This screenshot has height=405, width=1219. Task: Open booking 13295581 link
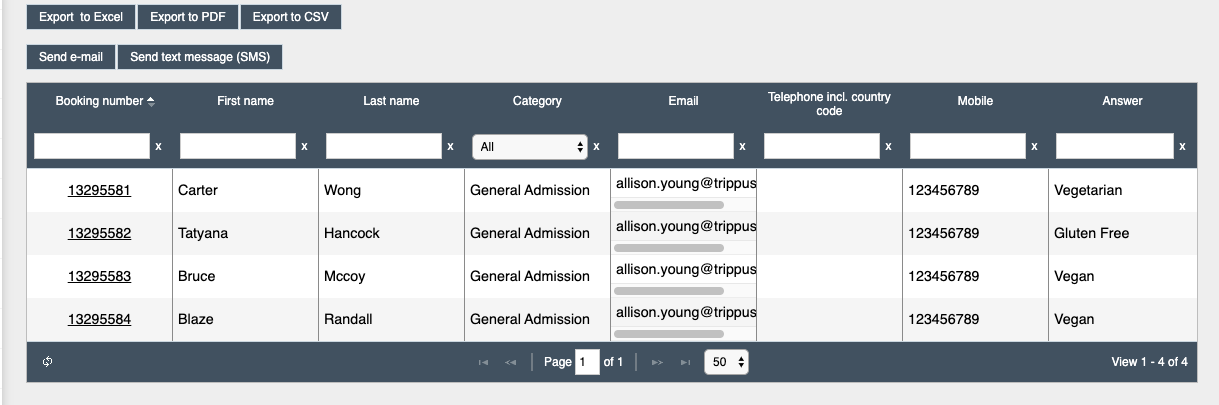click(99, 190)
